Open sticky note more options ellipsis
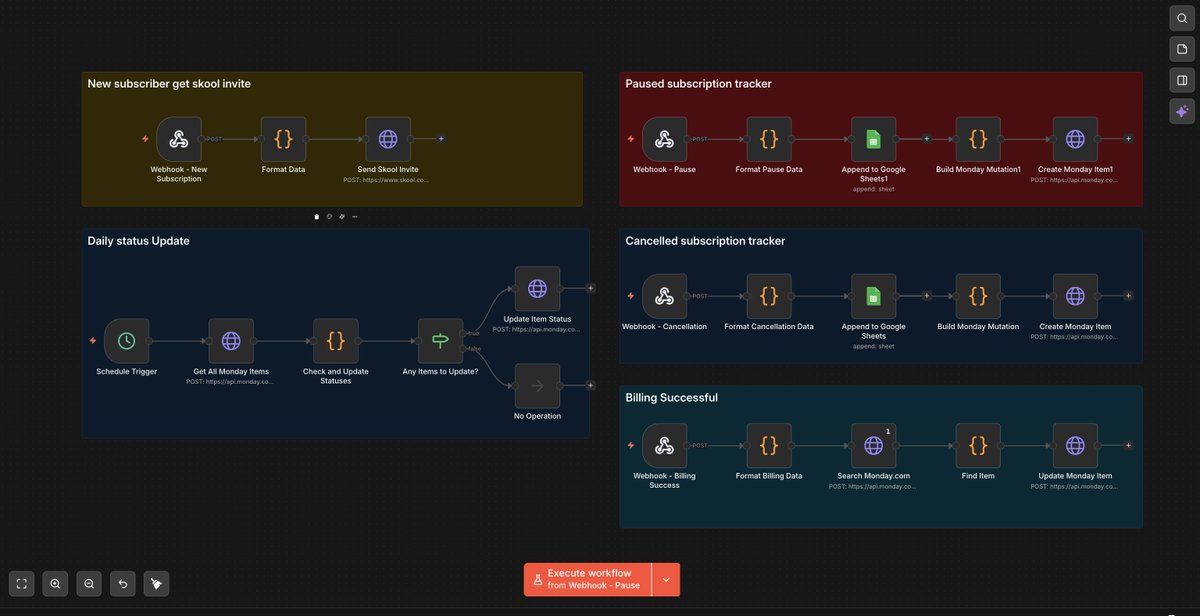This screenshot has width=1200, height=616. (x=354, y=216)
